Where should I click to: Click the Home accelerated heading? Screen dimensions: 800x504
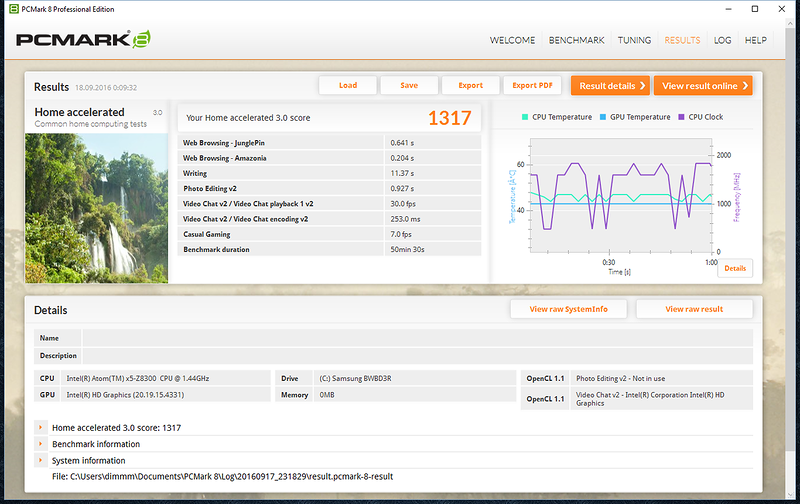tap(80, 112)
